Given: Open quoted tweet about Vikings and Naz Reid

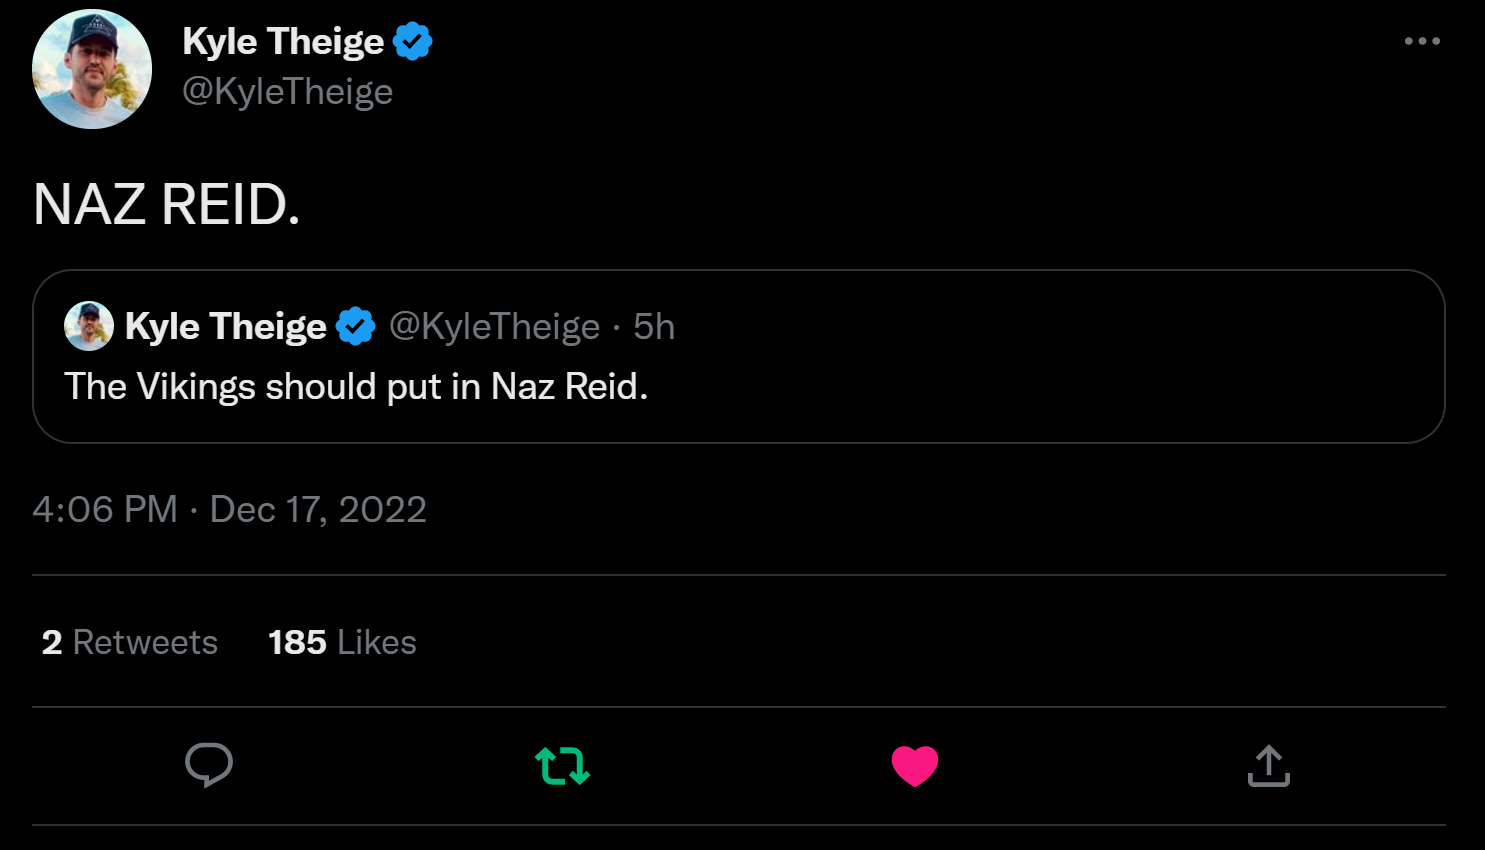Looking at the screenshot, I should (356, 387).
